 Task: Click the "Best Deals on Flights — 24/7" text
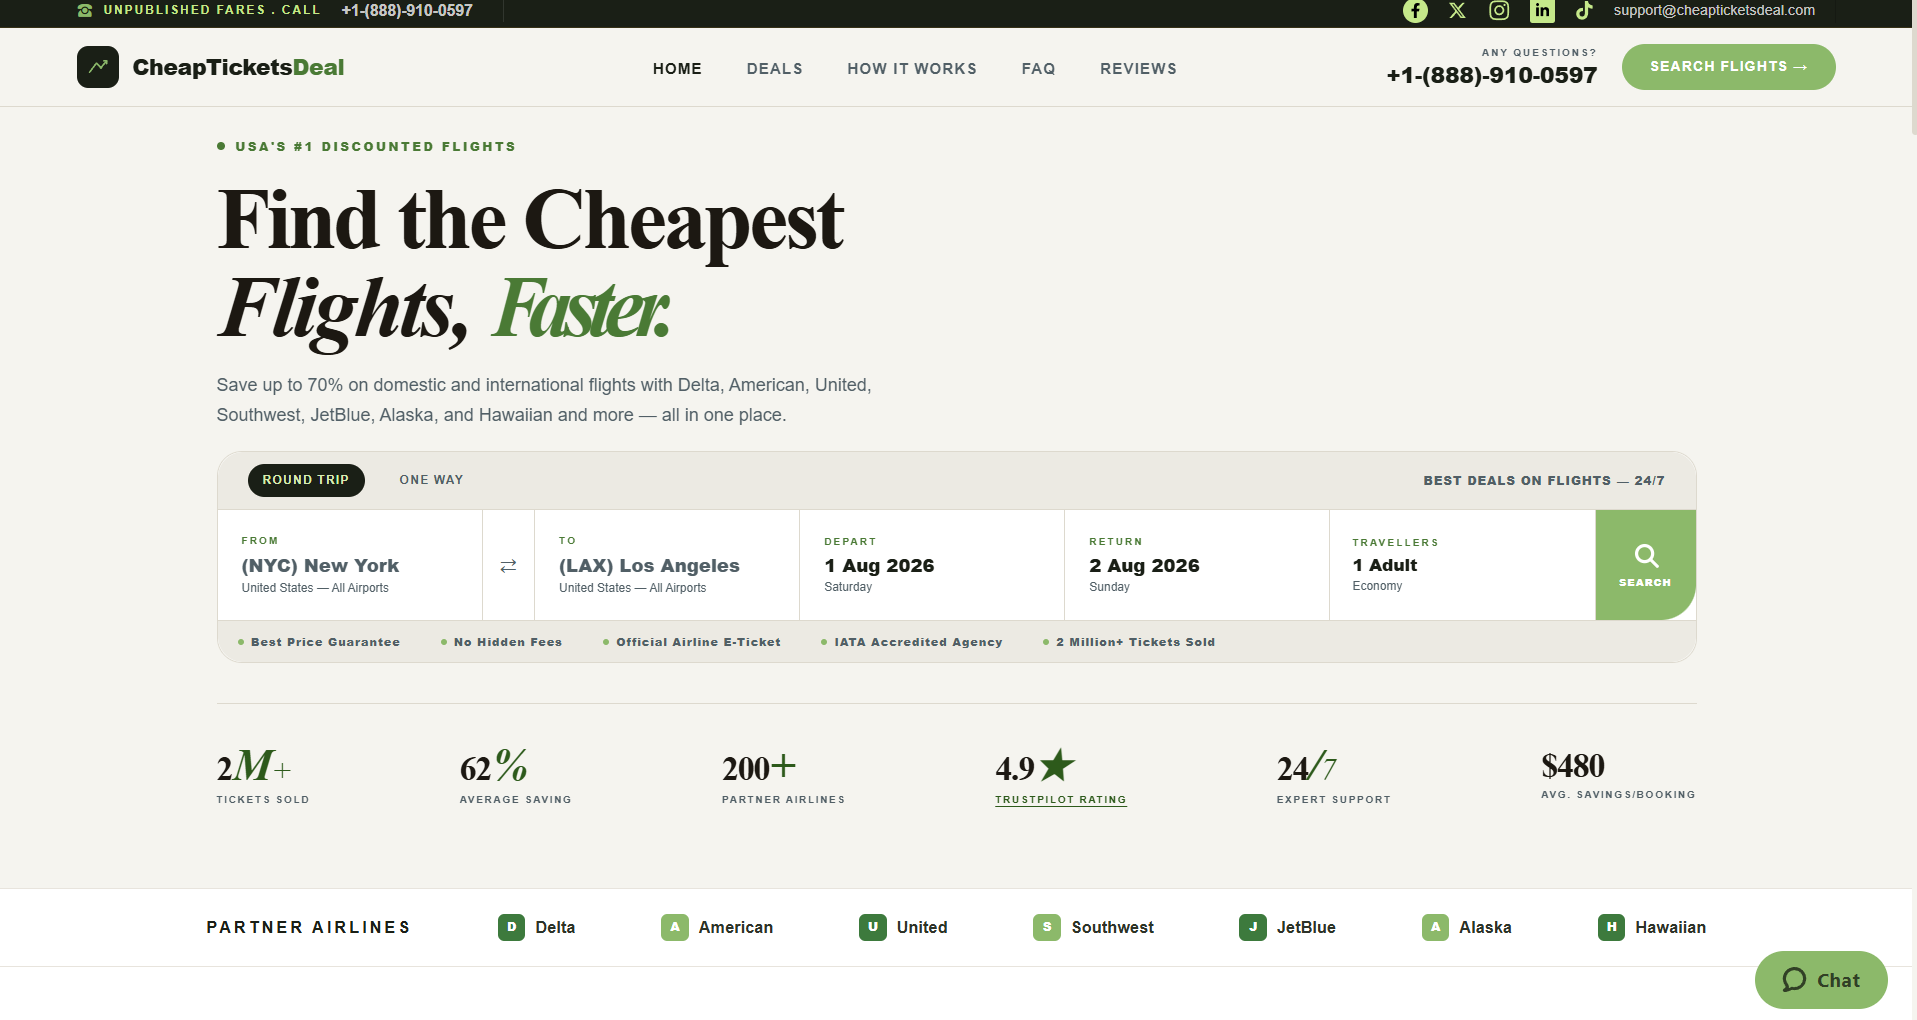click(1544, 481)
